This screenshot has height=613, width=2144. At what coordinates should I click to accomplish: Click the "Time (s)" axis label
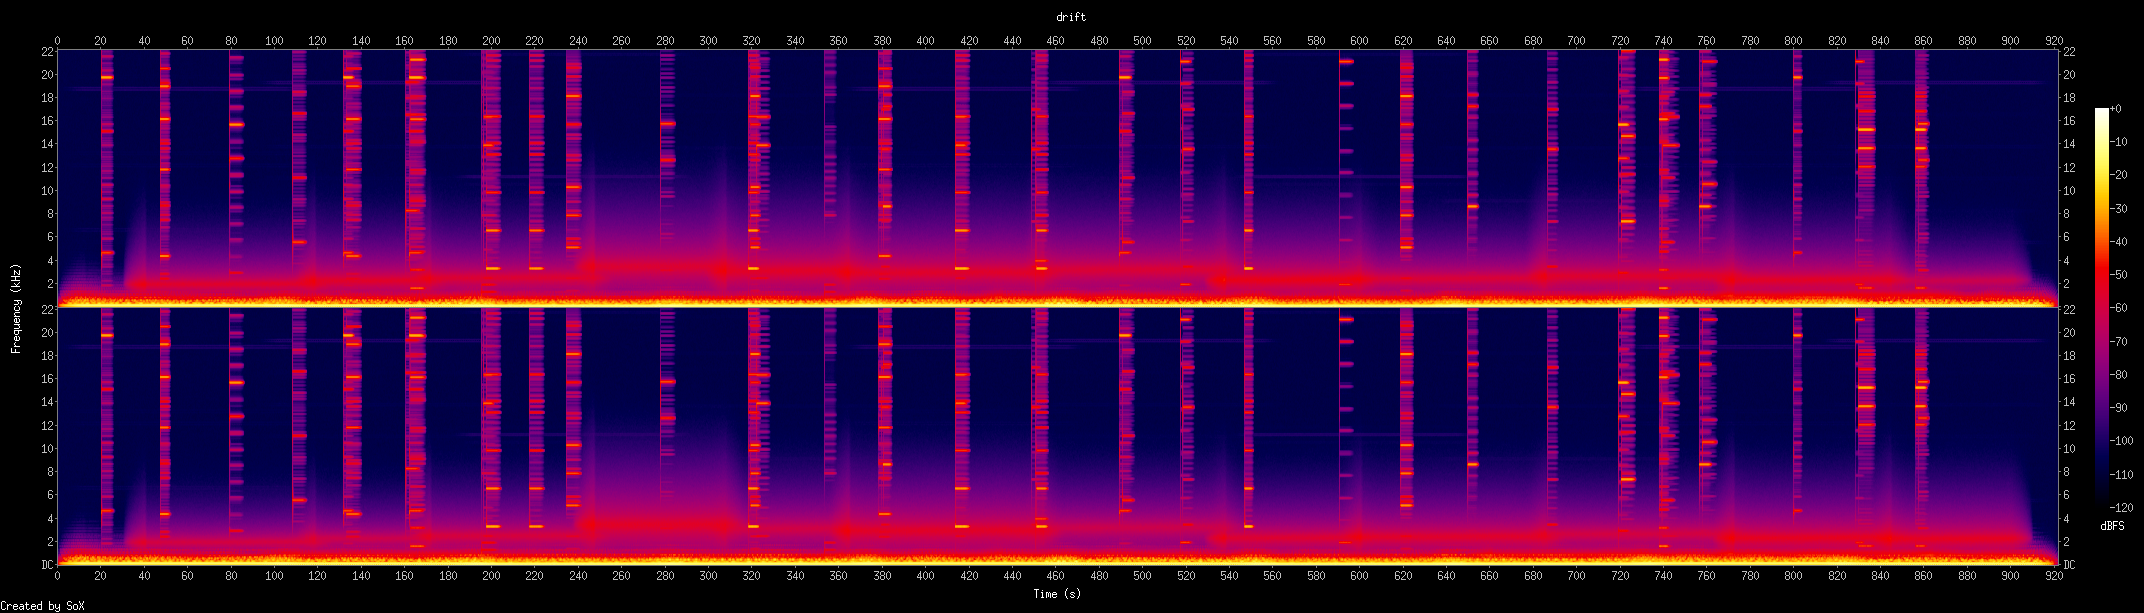coord(1057,594)
